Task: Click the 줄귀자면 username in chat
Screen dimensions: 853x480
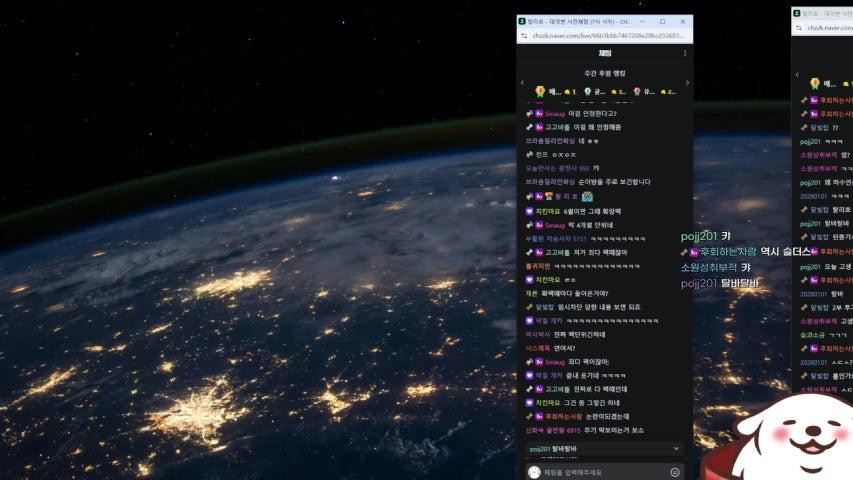Action: click(537, 266)
